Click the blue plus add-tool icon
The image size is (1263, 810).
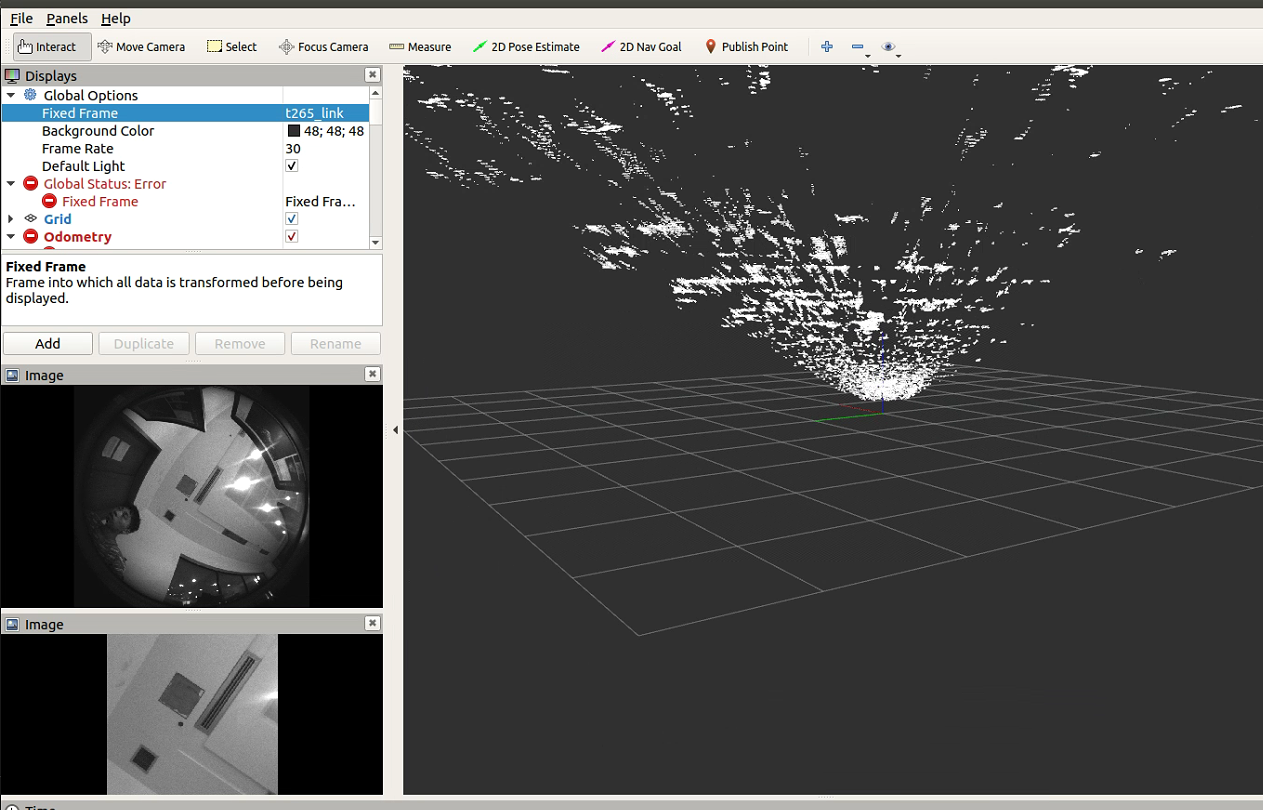(827, 47)
